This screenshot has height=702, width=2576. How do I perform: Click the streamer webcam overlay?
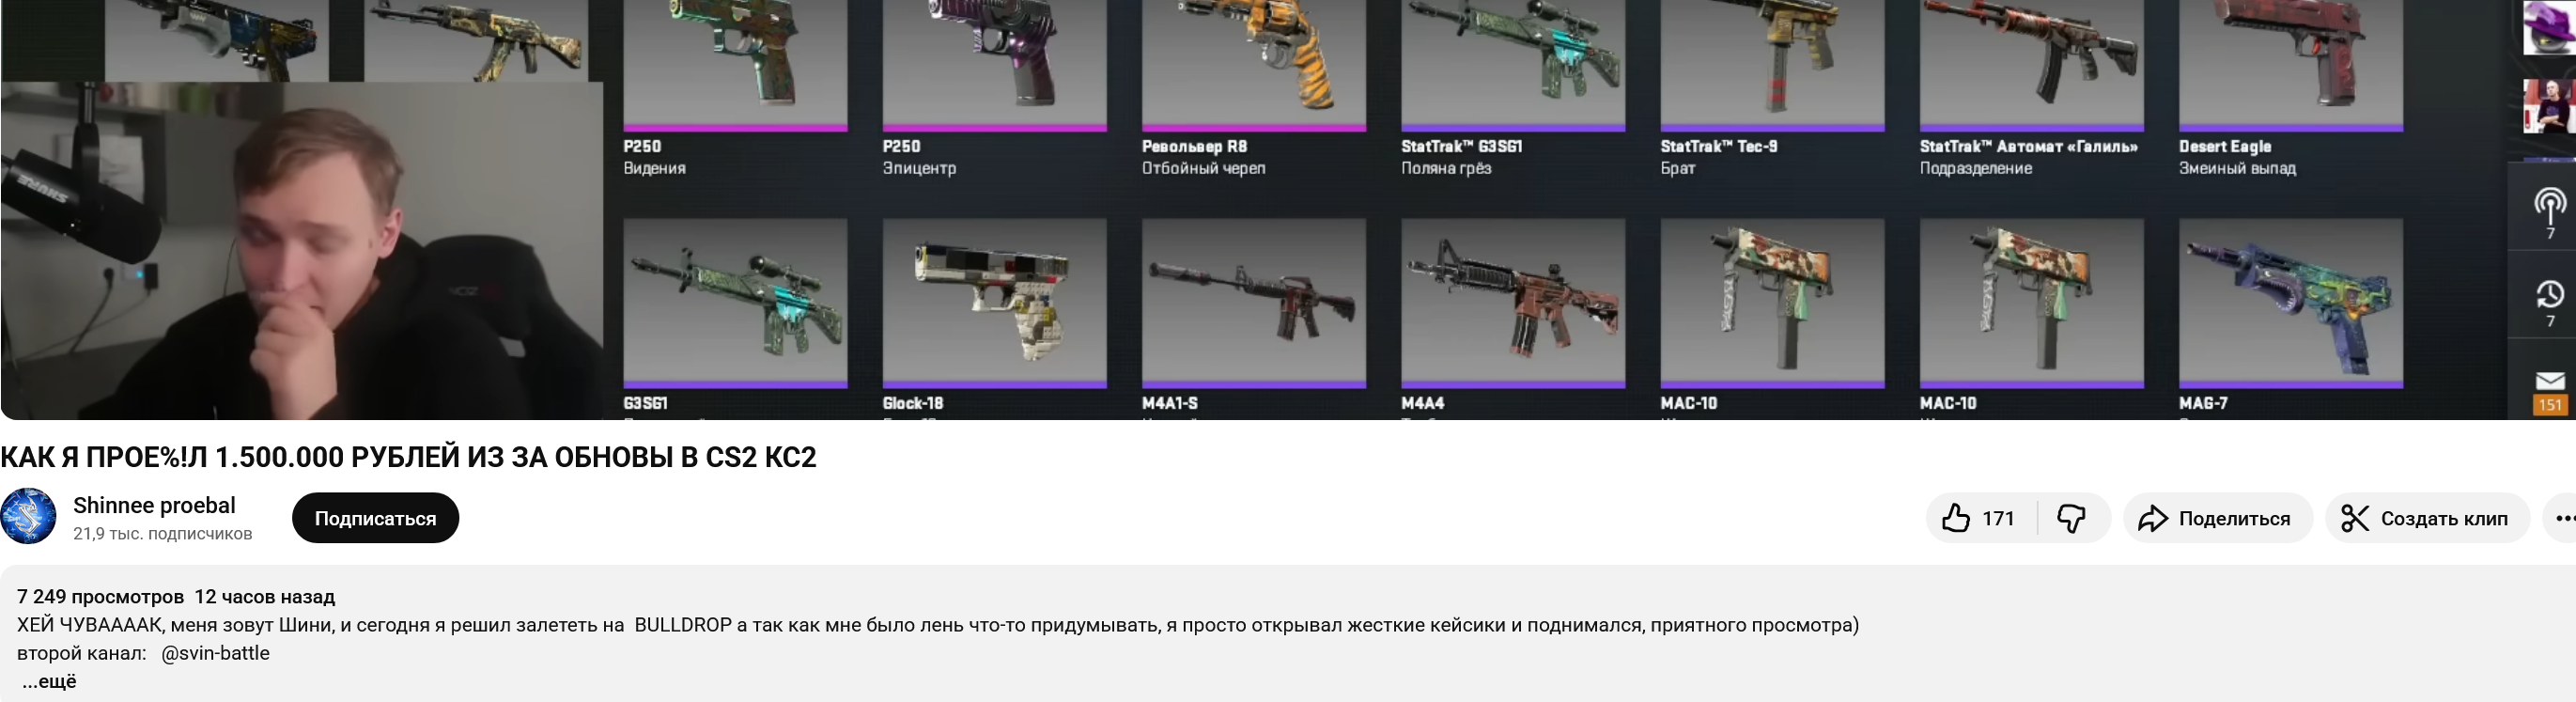302,250
